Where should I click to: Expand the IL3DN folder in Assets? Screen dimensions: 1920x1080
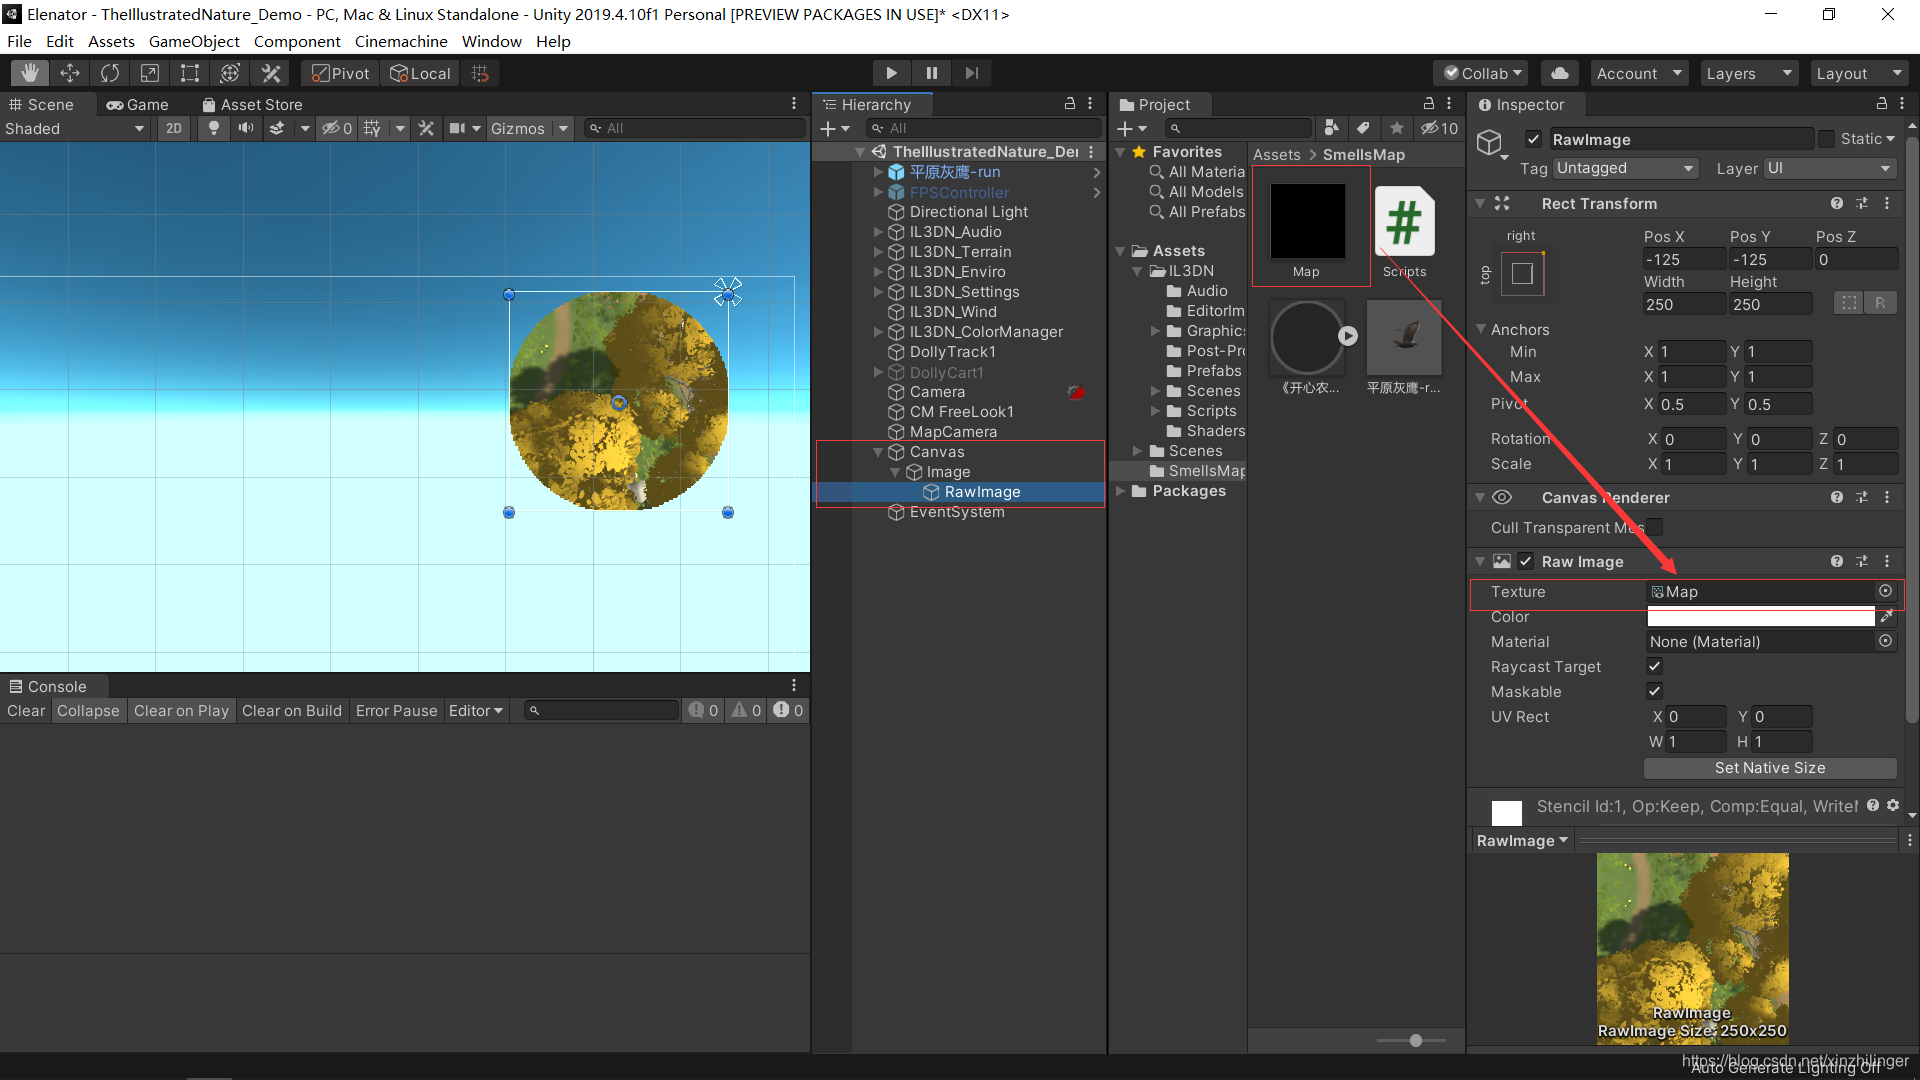(1139, 268)
